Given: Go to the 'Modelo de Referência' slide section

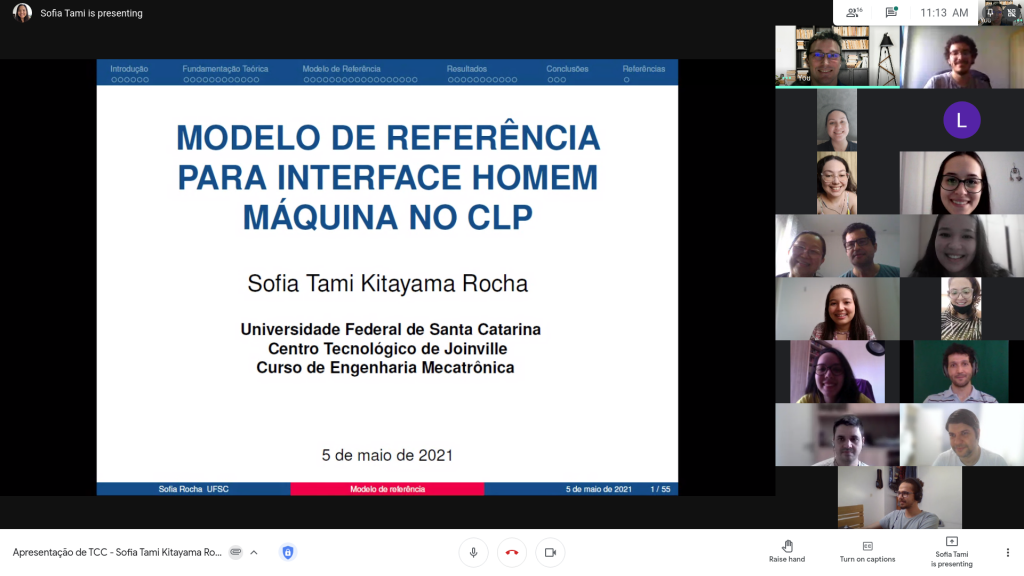Looking at the screenshot, I should click(342, 69).
